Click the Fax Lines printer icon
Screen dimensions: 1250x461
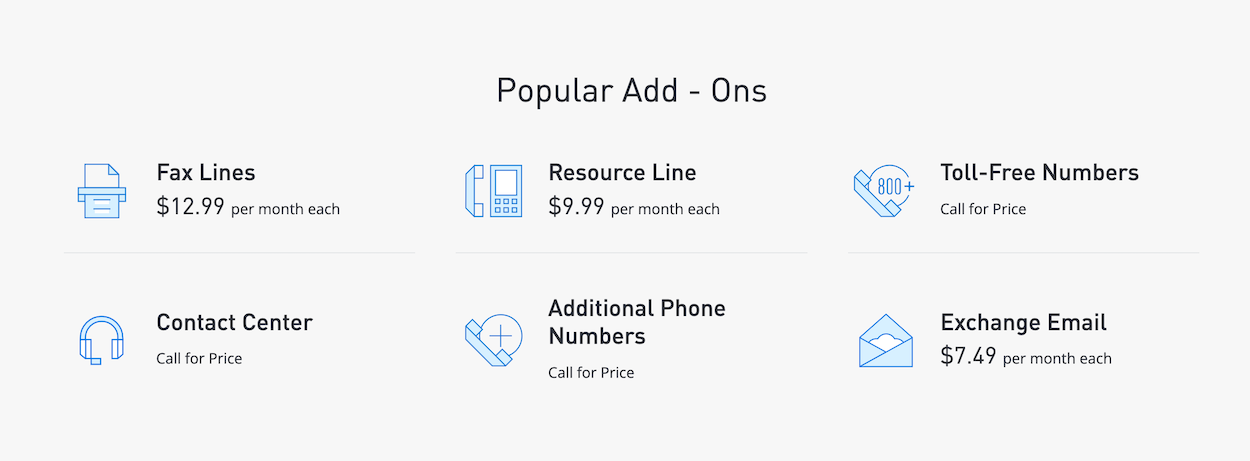click(x=102, y=191)
